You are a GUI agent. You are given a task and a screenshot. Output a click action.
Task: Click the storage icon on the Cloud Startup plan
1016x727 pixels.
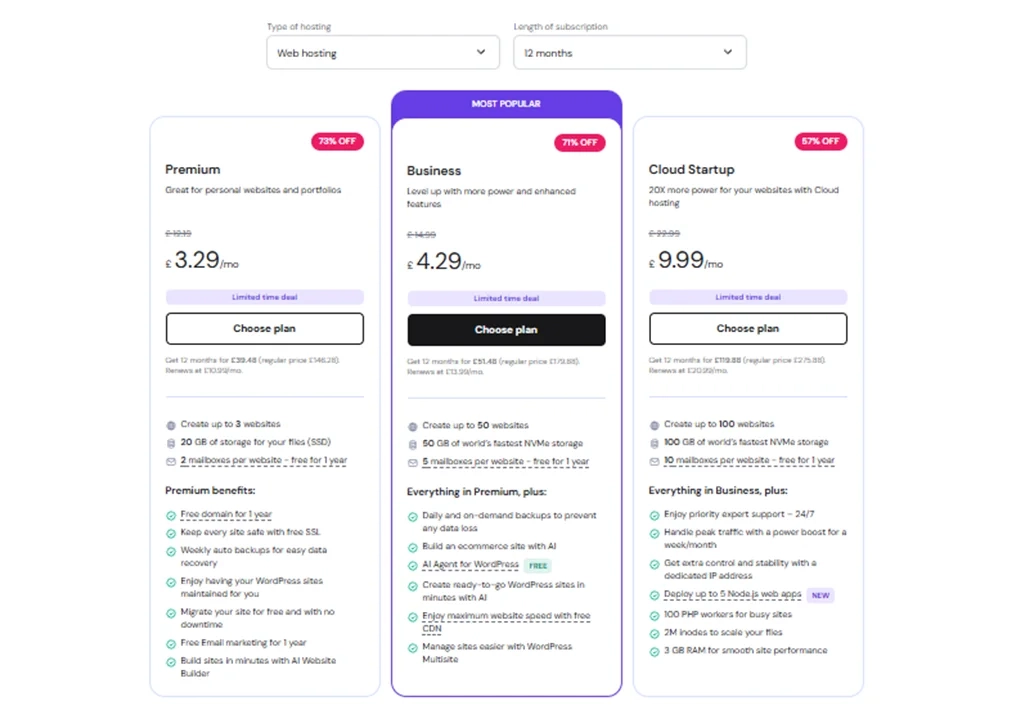[x=655, y=442]
